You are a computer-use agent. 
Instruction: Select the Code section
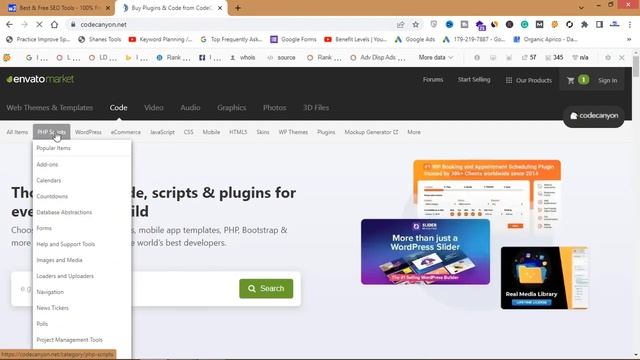coord(118,108)
